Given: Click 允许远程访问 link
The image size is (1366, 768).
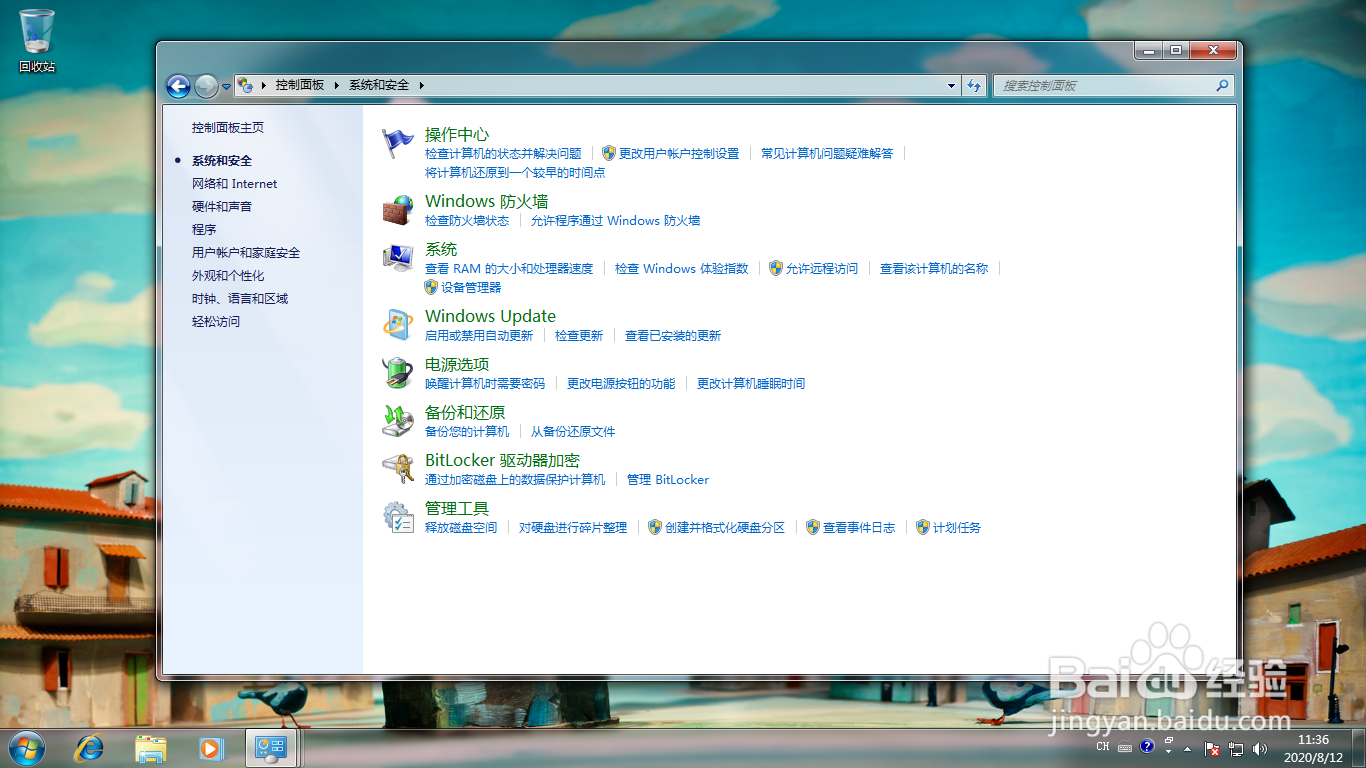Looking at the screenshot, I should point(822,269).
